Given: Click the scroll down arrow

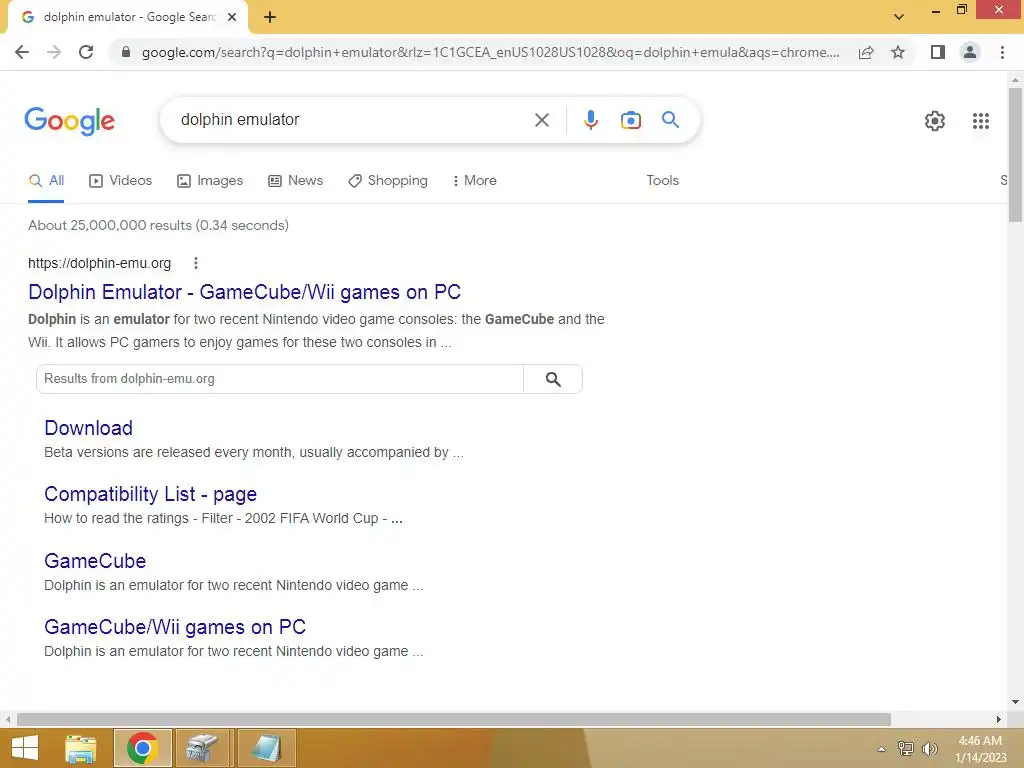Looking at the screenshot, I should pos(1015,702).
